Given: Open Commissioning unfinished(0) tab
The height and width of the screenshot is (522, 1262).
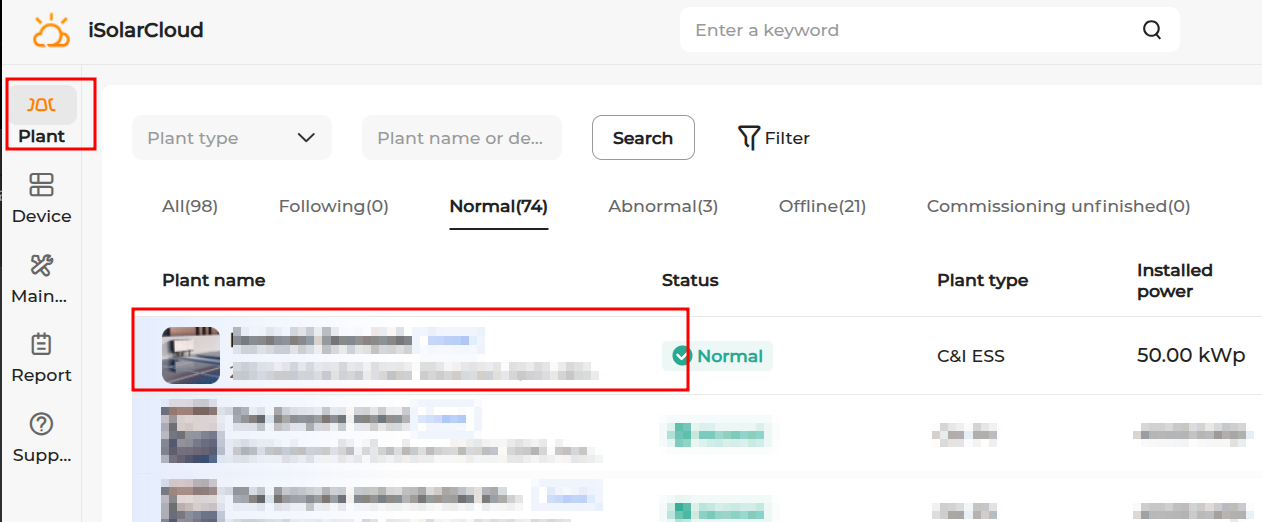Looking at the screenshot, I should coord(1058,206).
